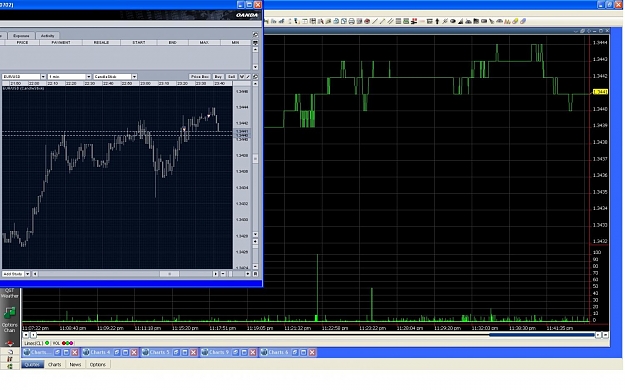Close the Charts 5 window tab
The image size is (625, 390).
pyautogui.click(x=193, y=353)
